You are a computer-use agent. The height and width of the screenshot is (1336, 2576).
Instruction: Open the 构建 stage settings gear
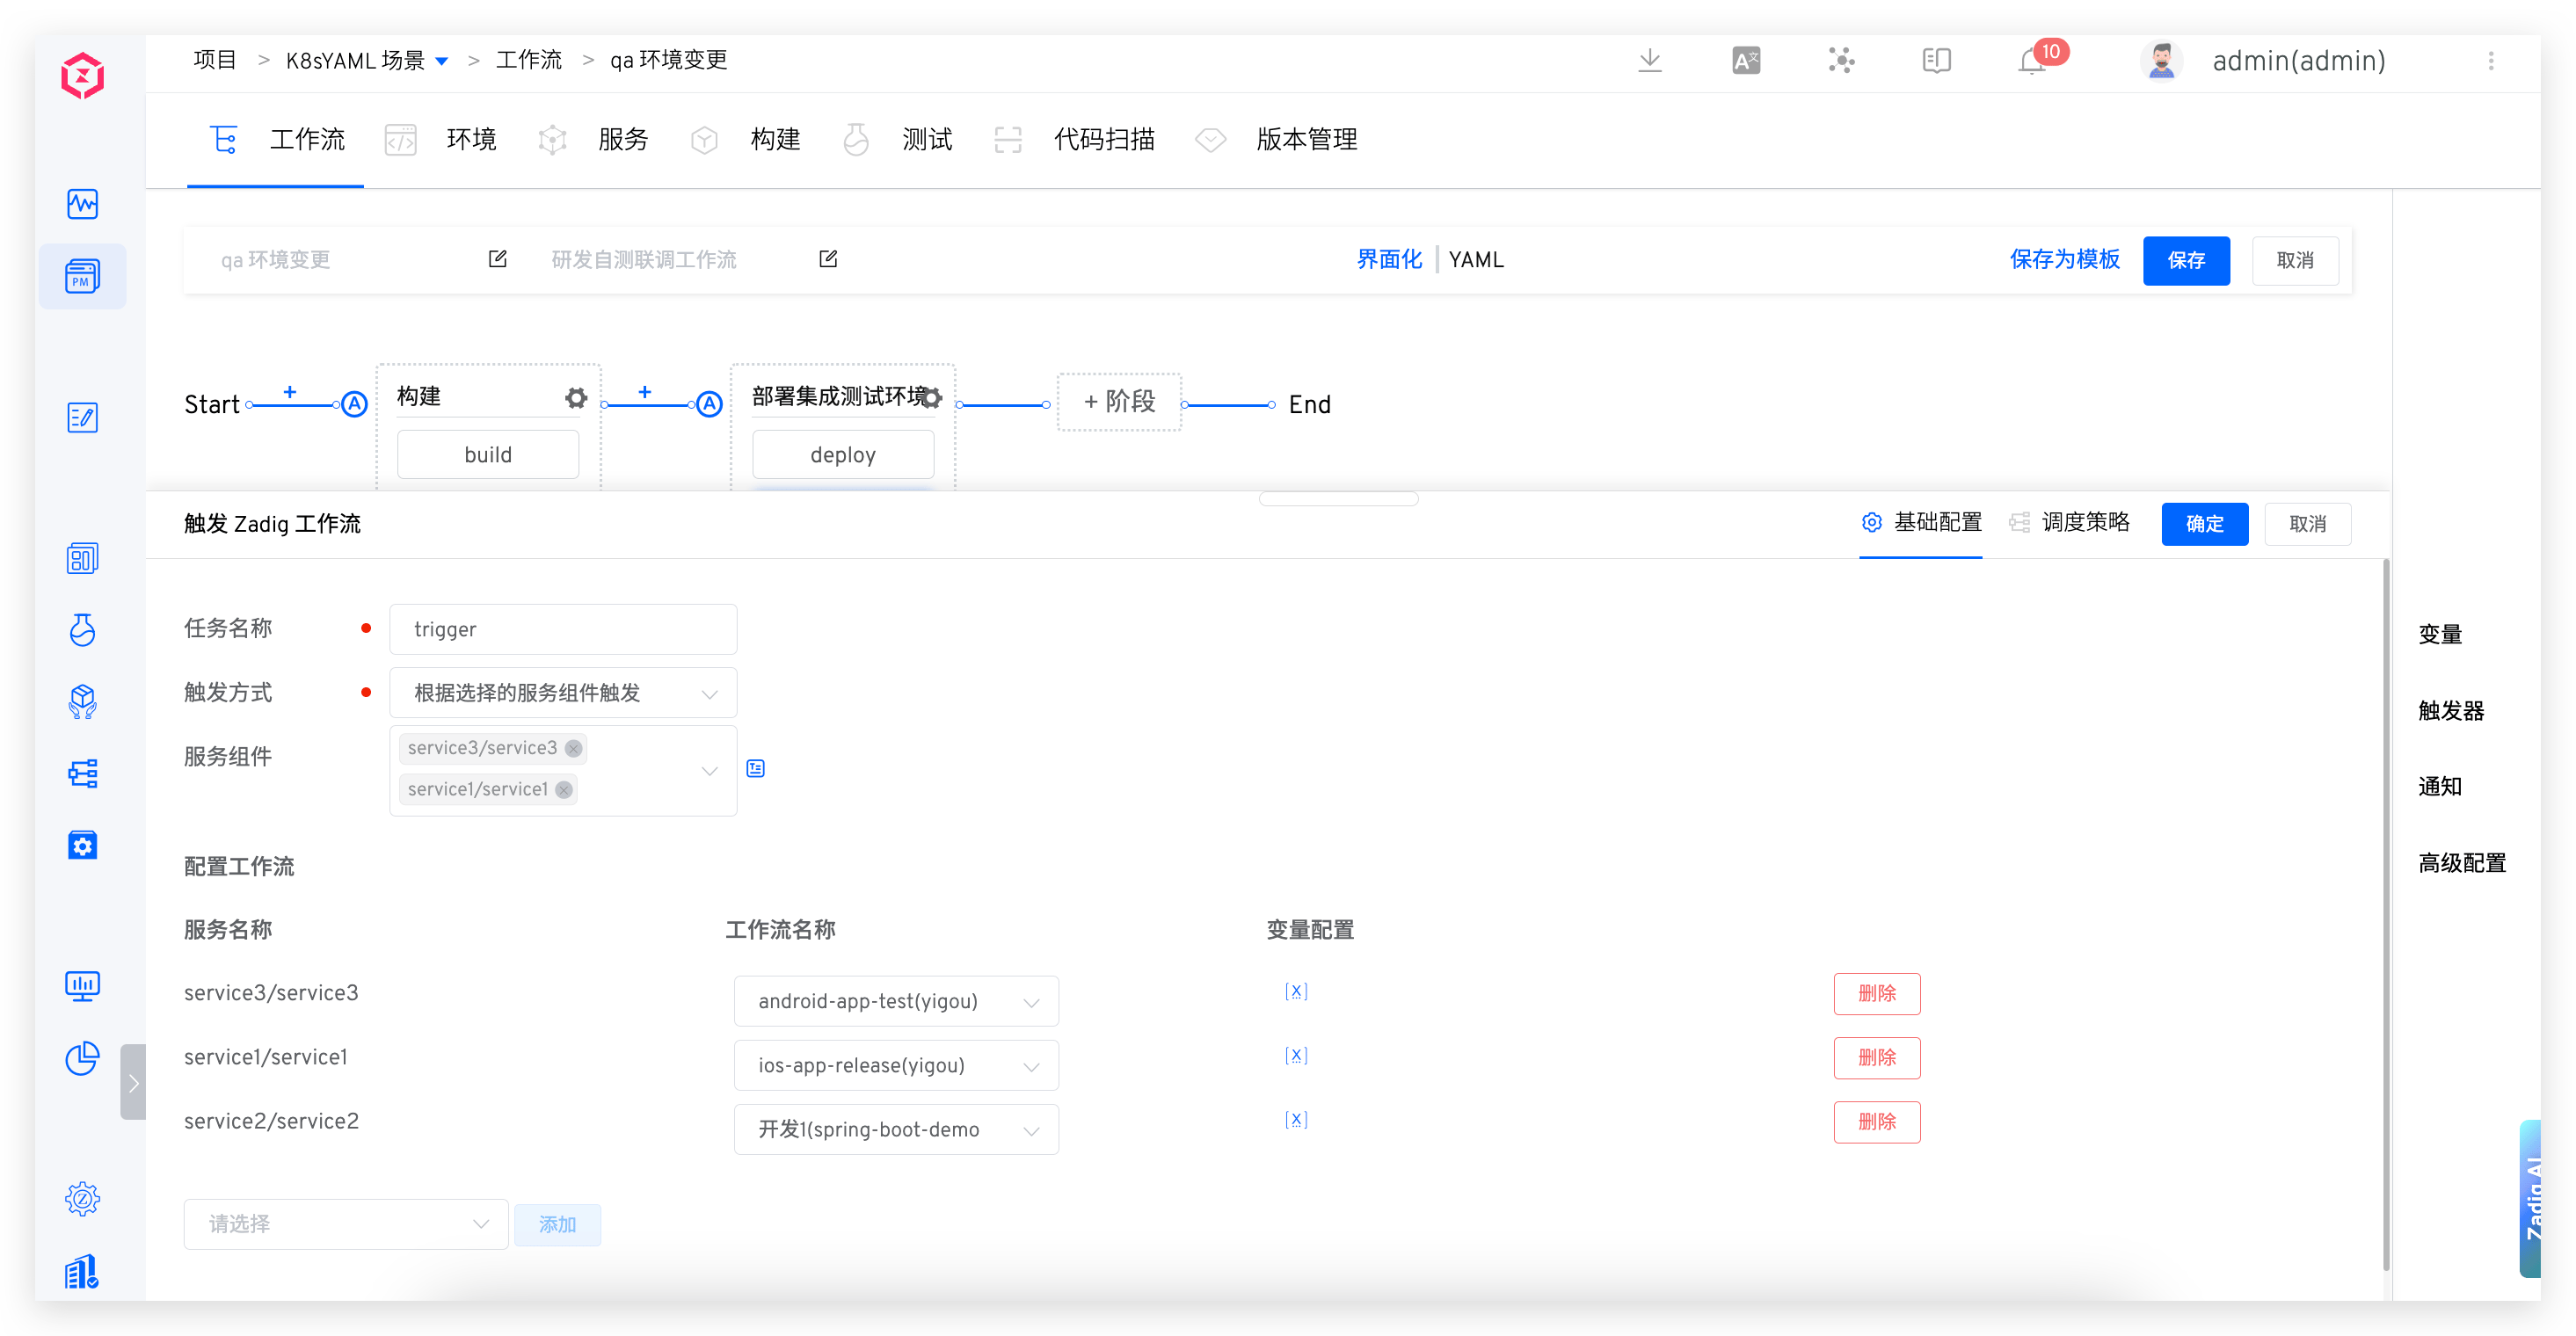tap(575, 397)
